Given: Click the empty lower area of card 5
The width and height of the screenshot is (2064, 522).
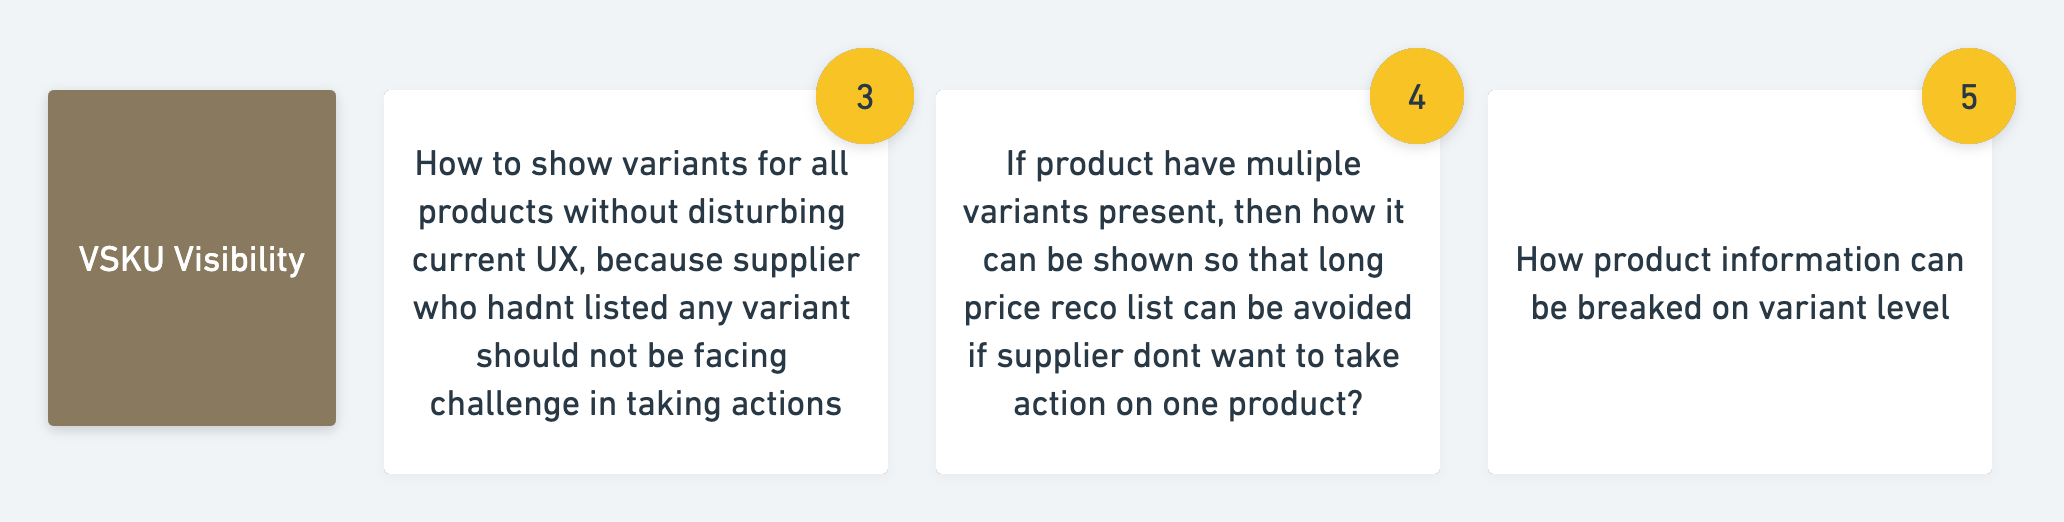Looking at the screenshot, I should point(1740,400).
